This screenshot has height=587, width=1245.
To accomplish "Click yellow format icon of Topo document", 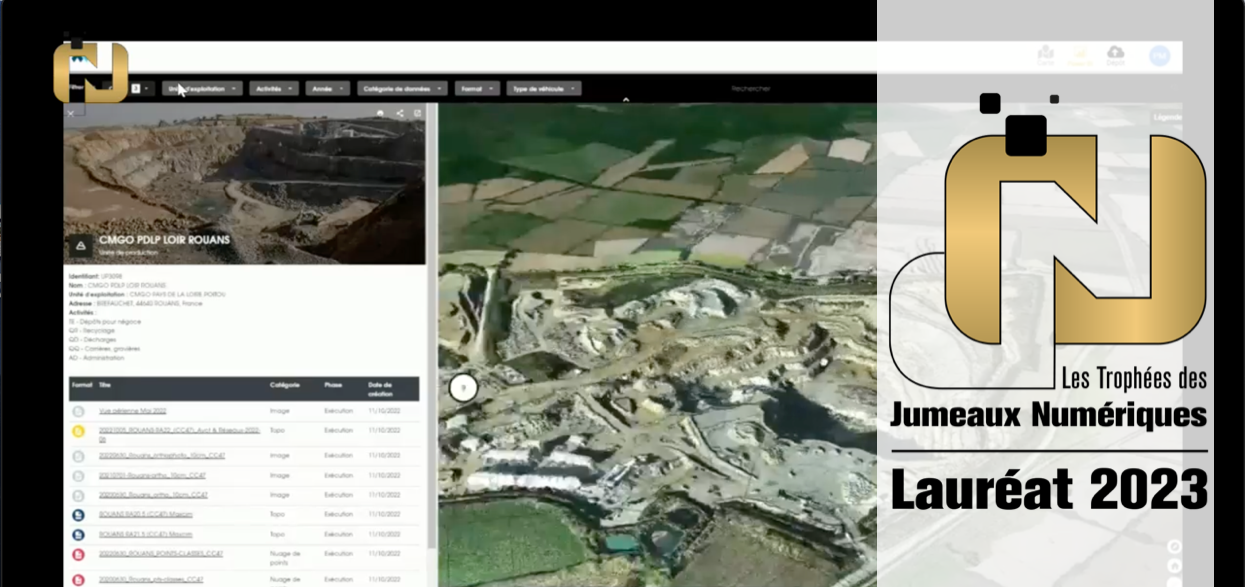I will [78, 432].
